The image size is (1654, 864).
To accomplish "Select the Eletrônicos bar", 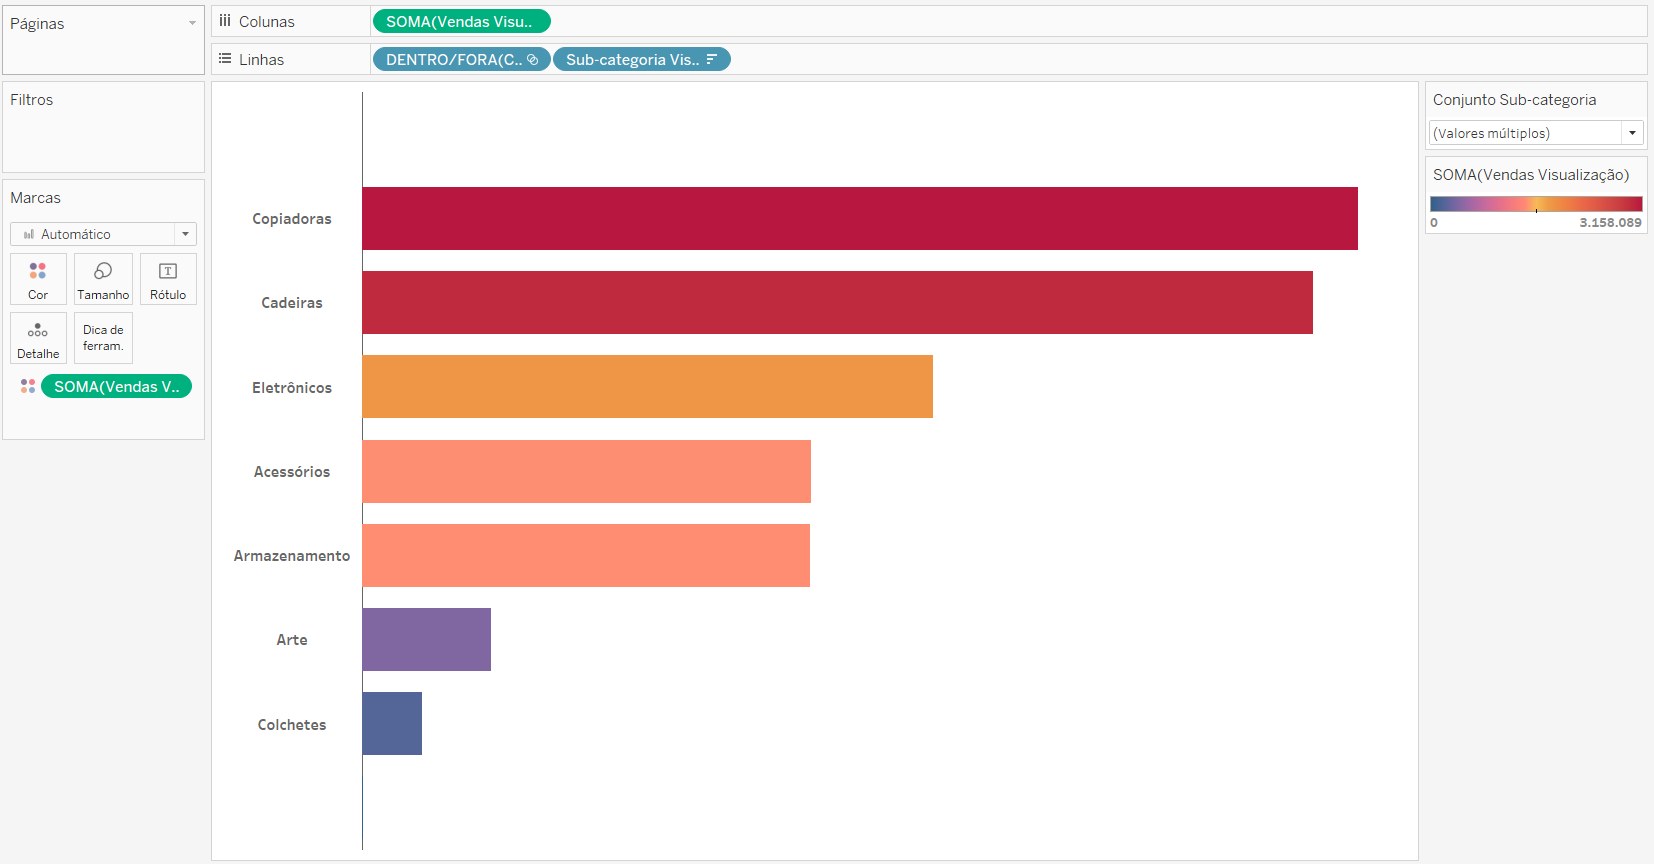I will [x=648, y=386].
